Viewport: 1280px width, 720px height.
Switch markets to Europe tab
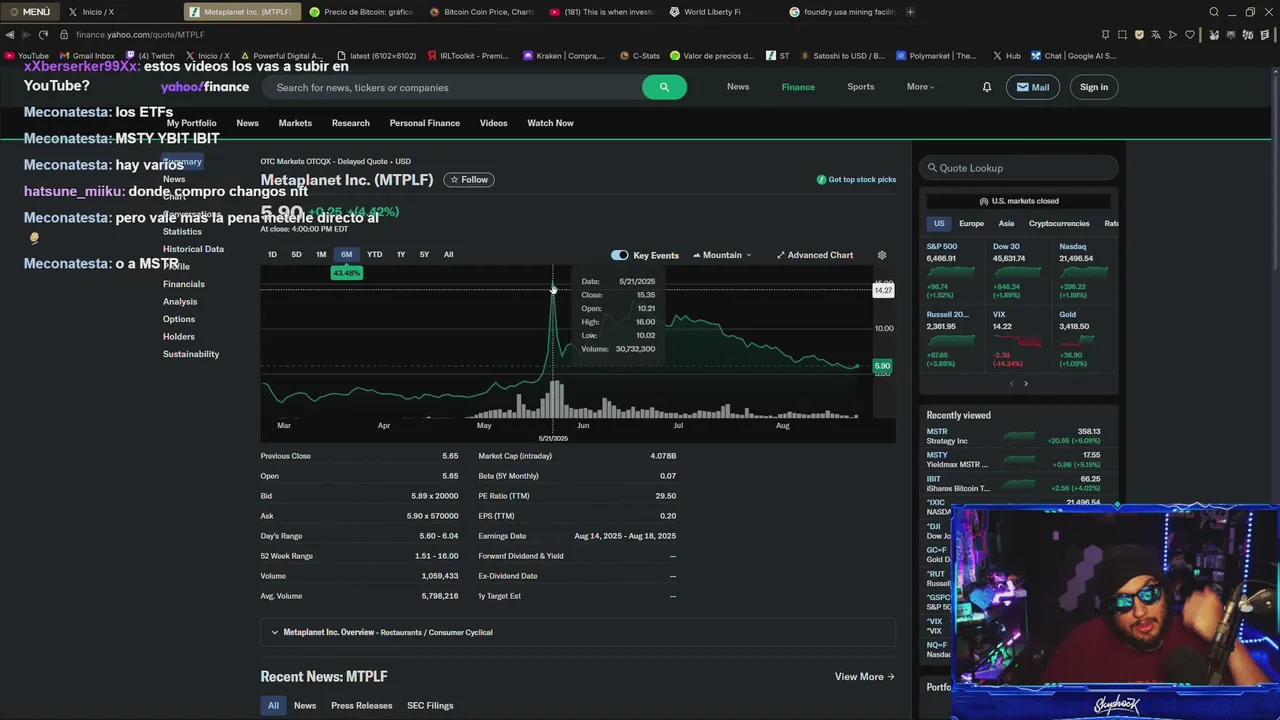(971, 224)
